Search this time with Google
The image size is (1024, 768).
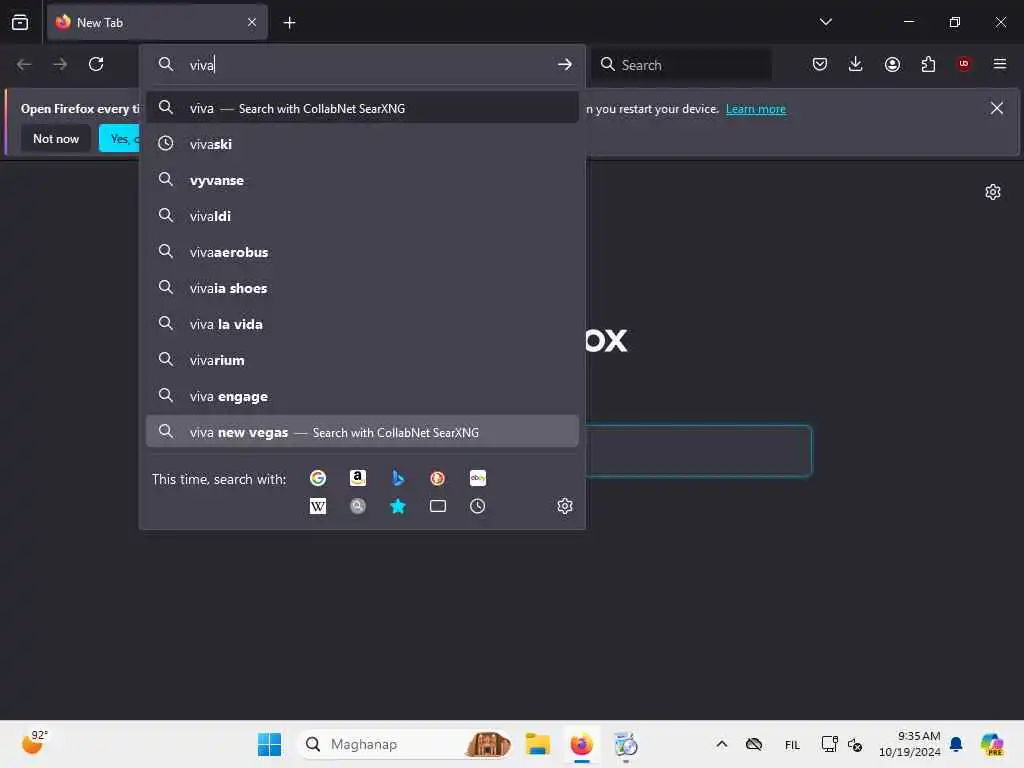pos(318,478)
